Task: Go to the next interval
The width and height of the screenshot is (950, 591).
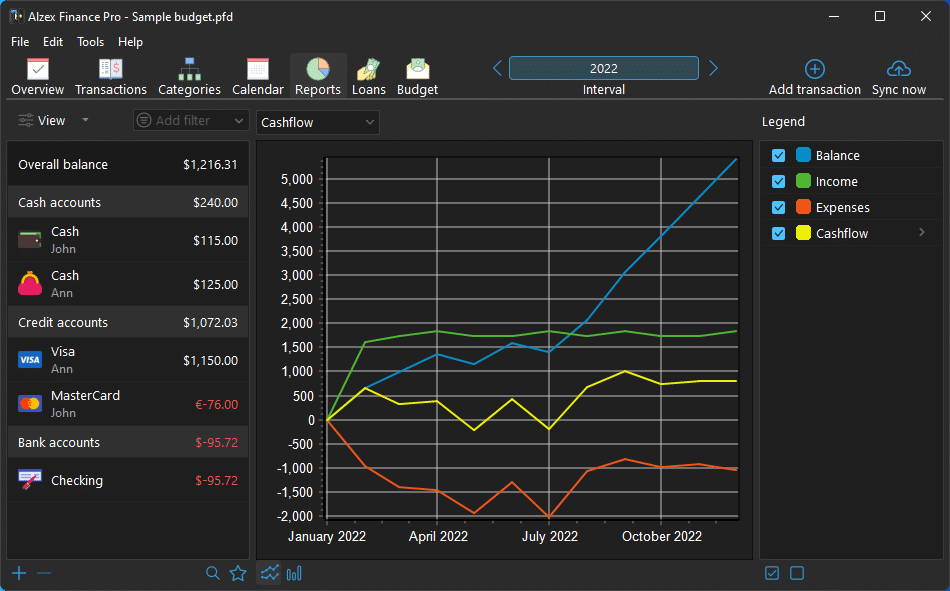Action: (x=713, y=68)
